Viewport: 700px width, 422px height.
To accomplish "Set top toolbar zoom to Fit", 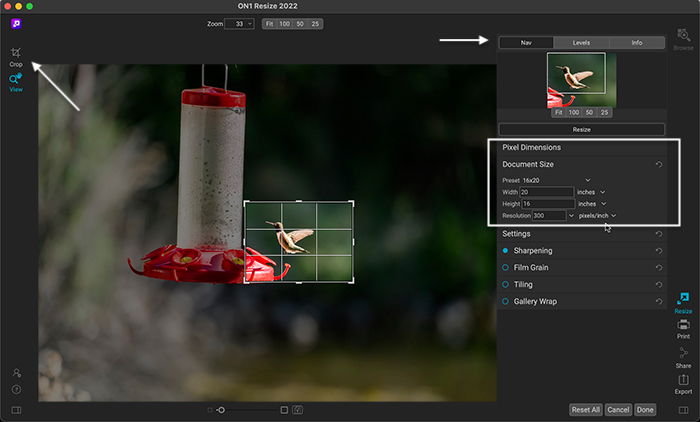I will click(269, 24).
